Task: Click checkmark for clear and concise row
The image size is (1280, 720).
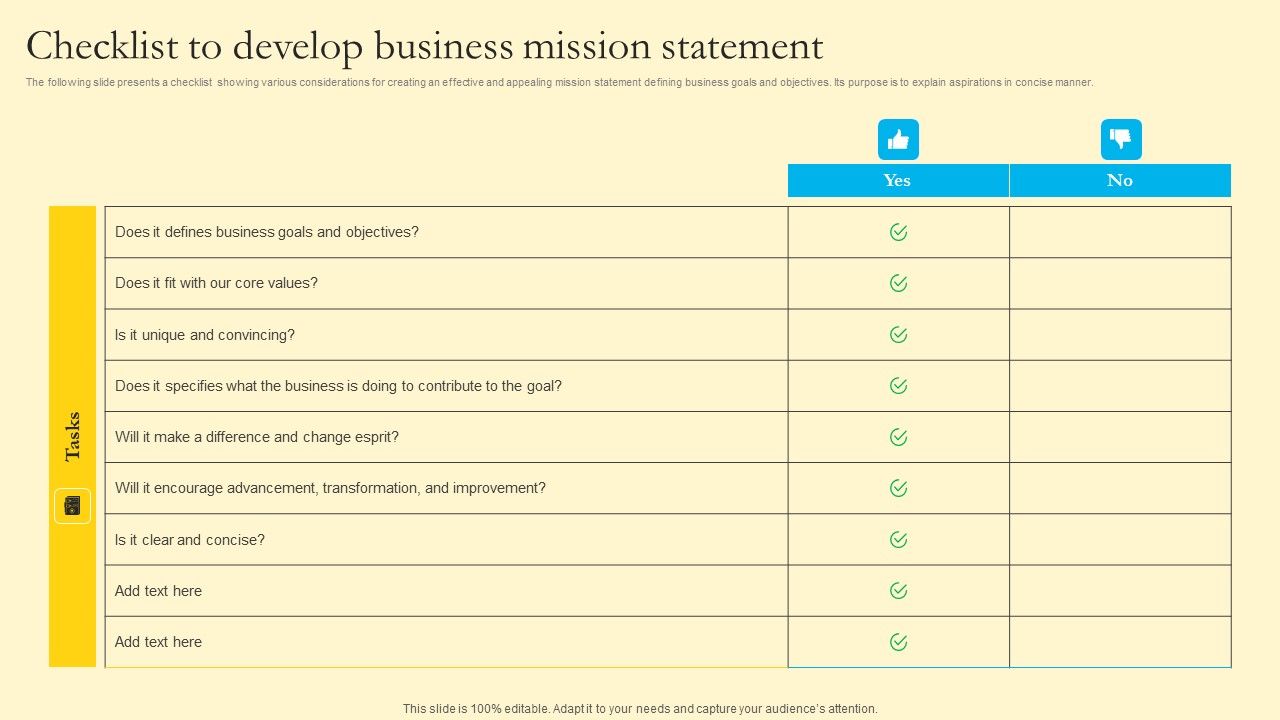Action: point(899,540)
